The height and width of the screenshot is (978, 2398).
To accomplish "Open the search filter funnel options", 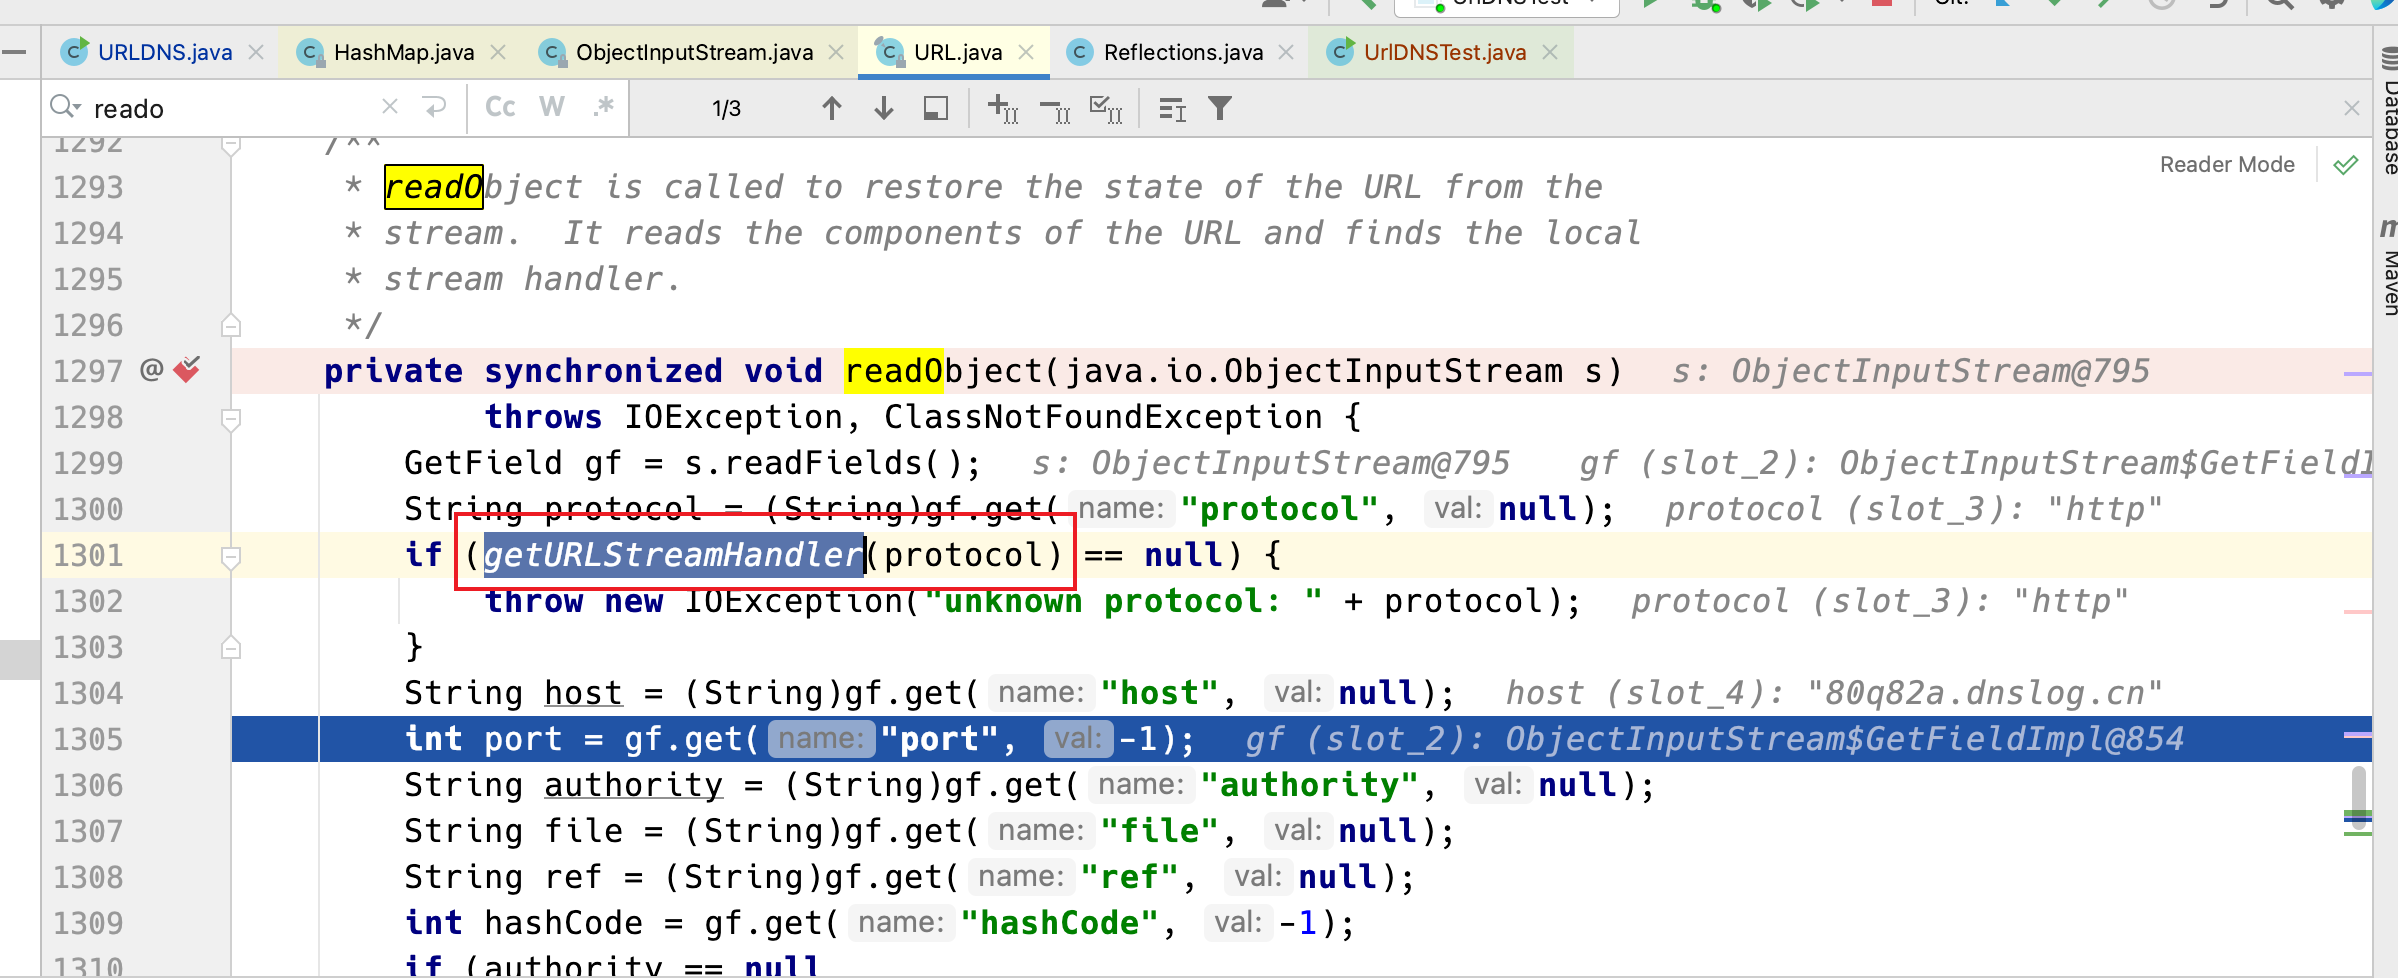I will 1220,108.
